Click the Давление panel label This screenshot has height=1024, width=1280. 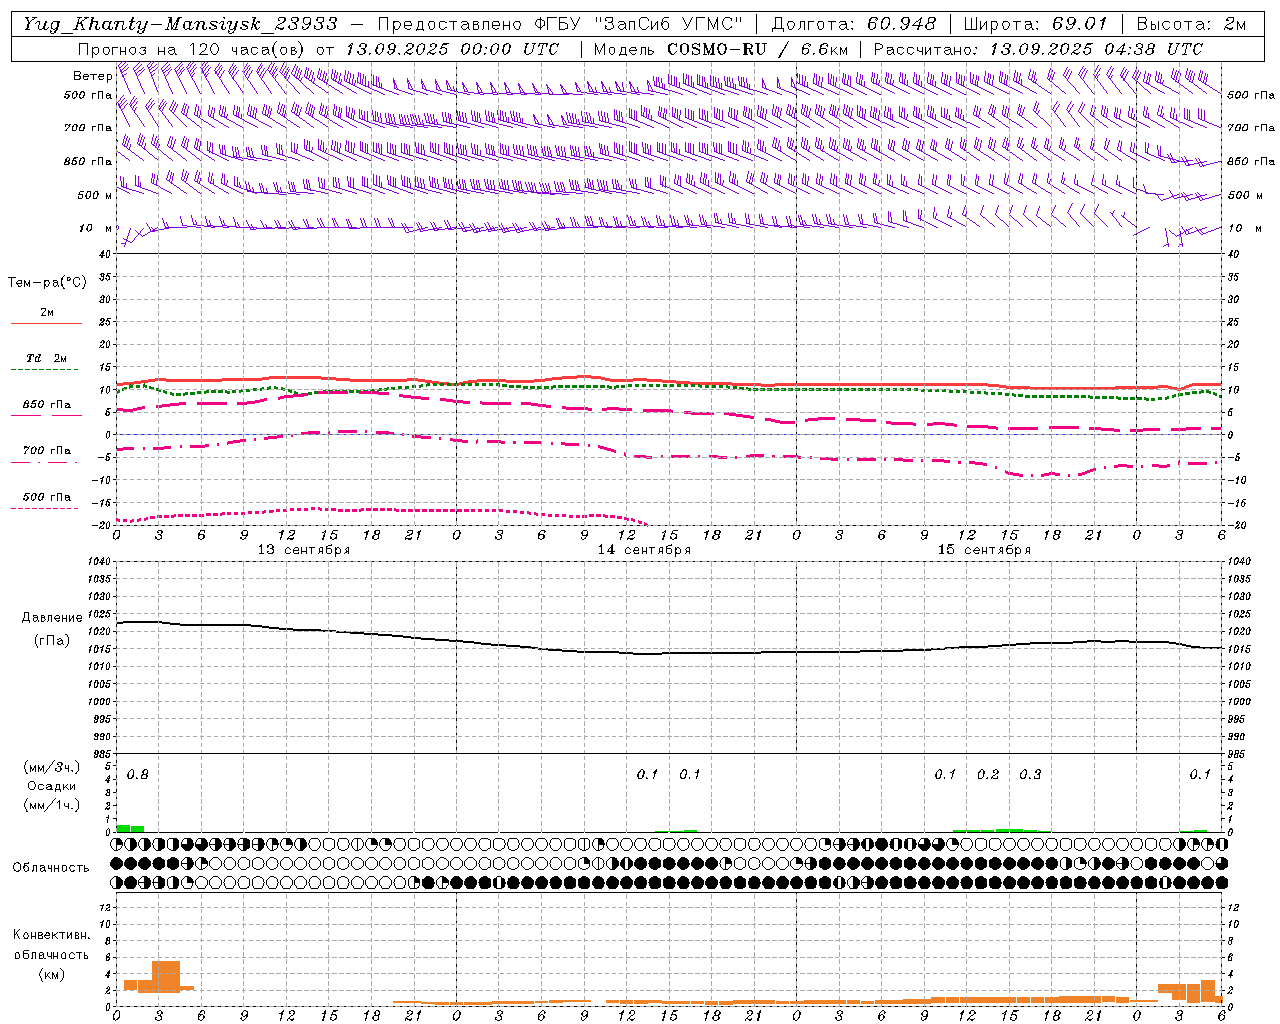point(52,617)
